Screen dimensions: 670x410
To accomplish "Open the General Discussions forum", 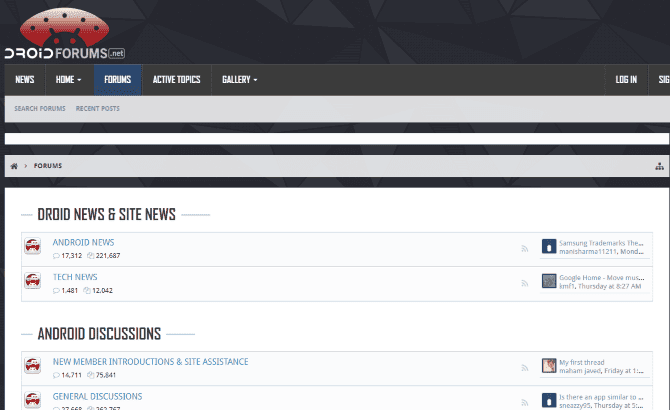I will [x=97, y=396].
